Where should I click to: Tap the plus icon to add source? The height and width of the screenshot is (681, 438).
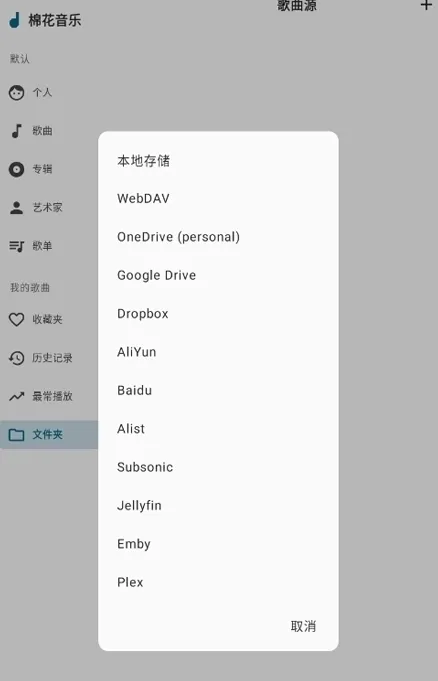[x=426, y=5]
